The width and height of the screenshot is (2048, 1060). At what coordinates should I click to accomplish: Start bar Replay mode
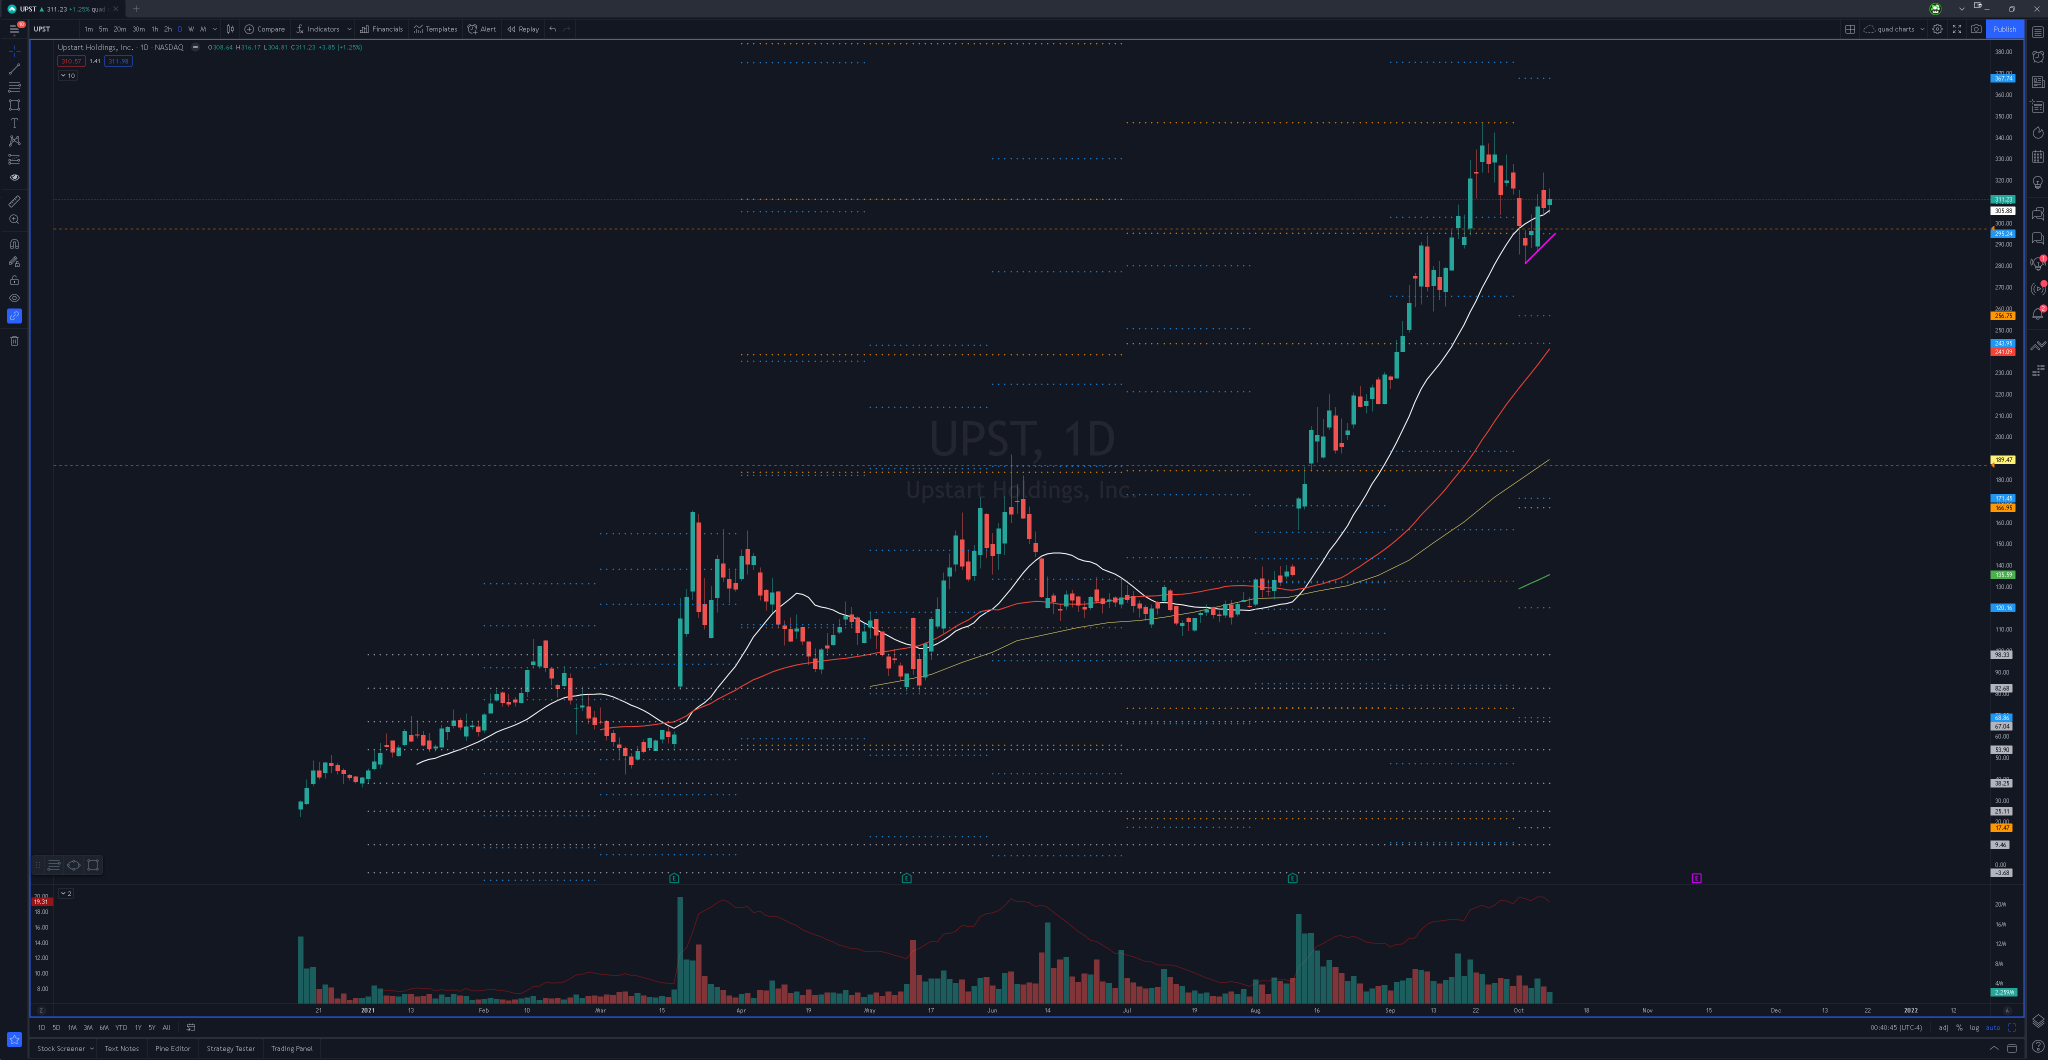click(x=523, y=29)
